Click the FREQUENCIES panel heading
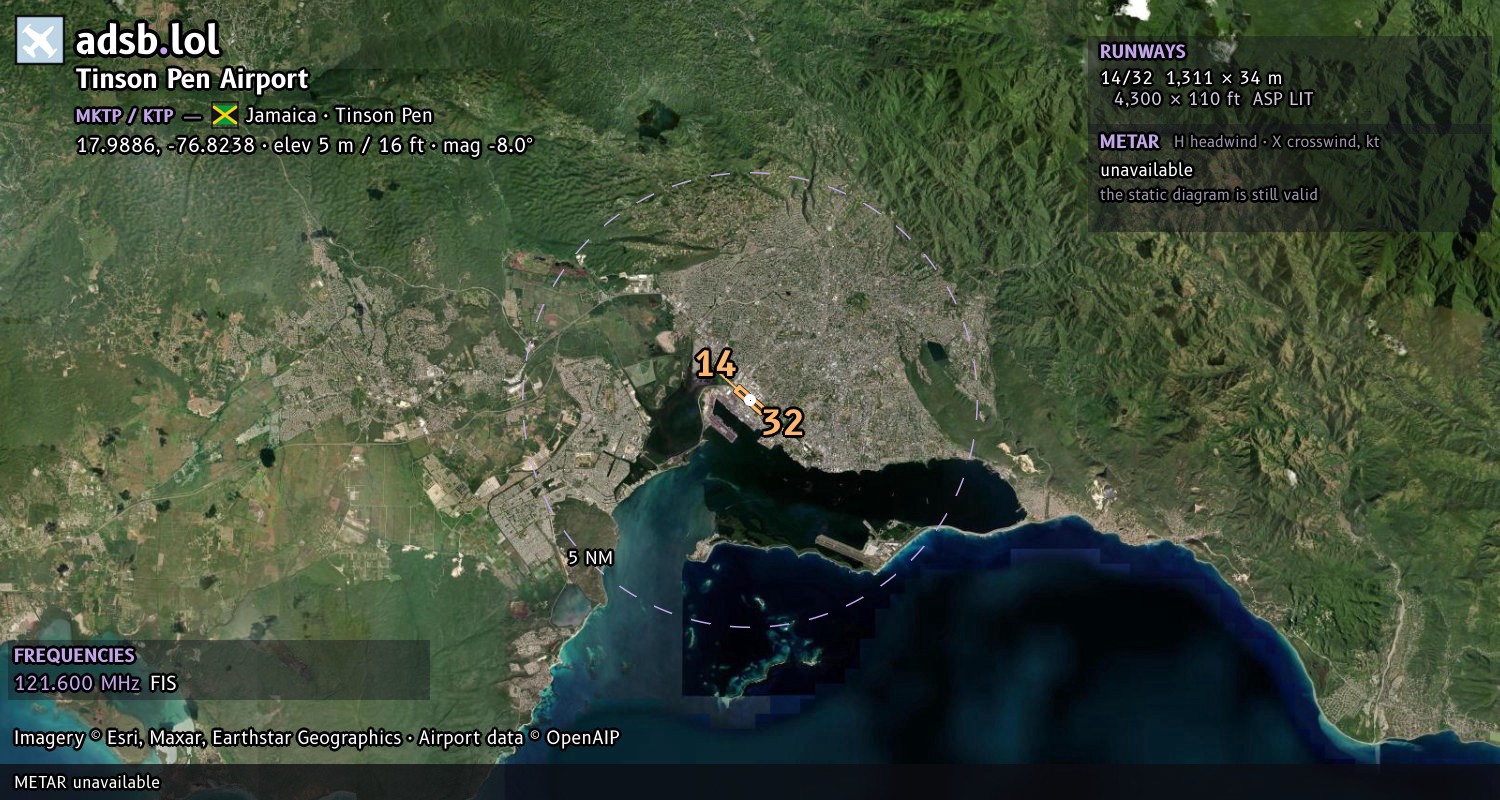 coord(74,656)
